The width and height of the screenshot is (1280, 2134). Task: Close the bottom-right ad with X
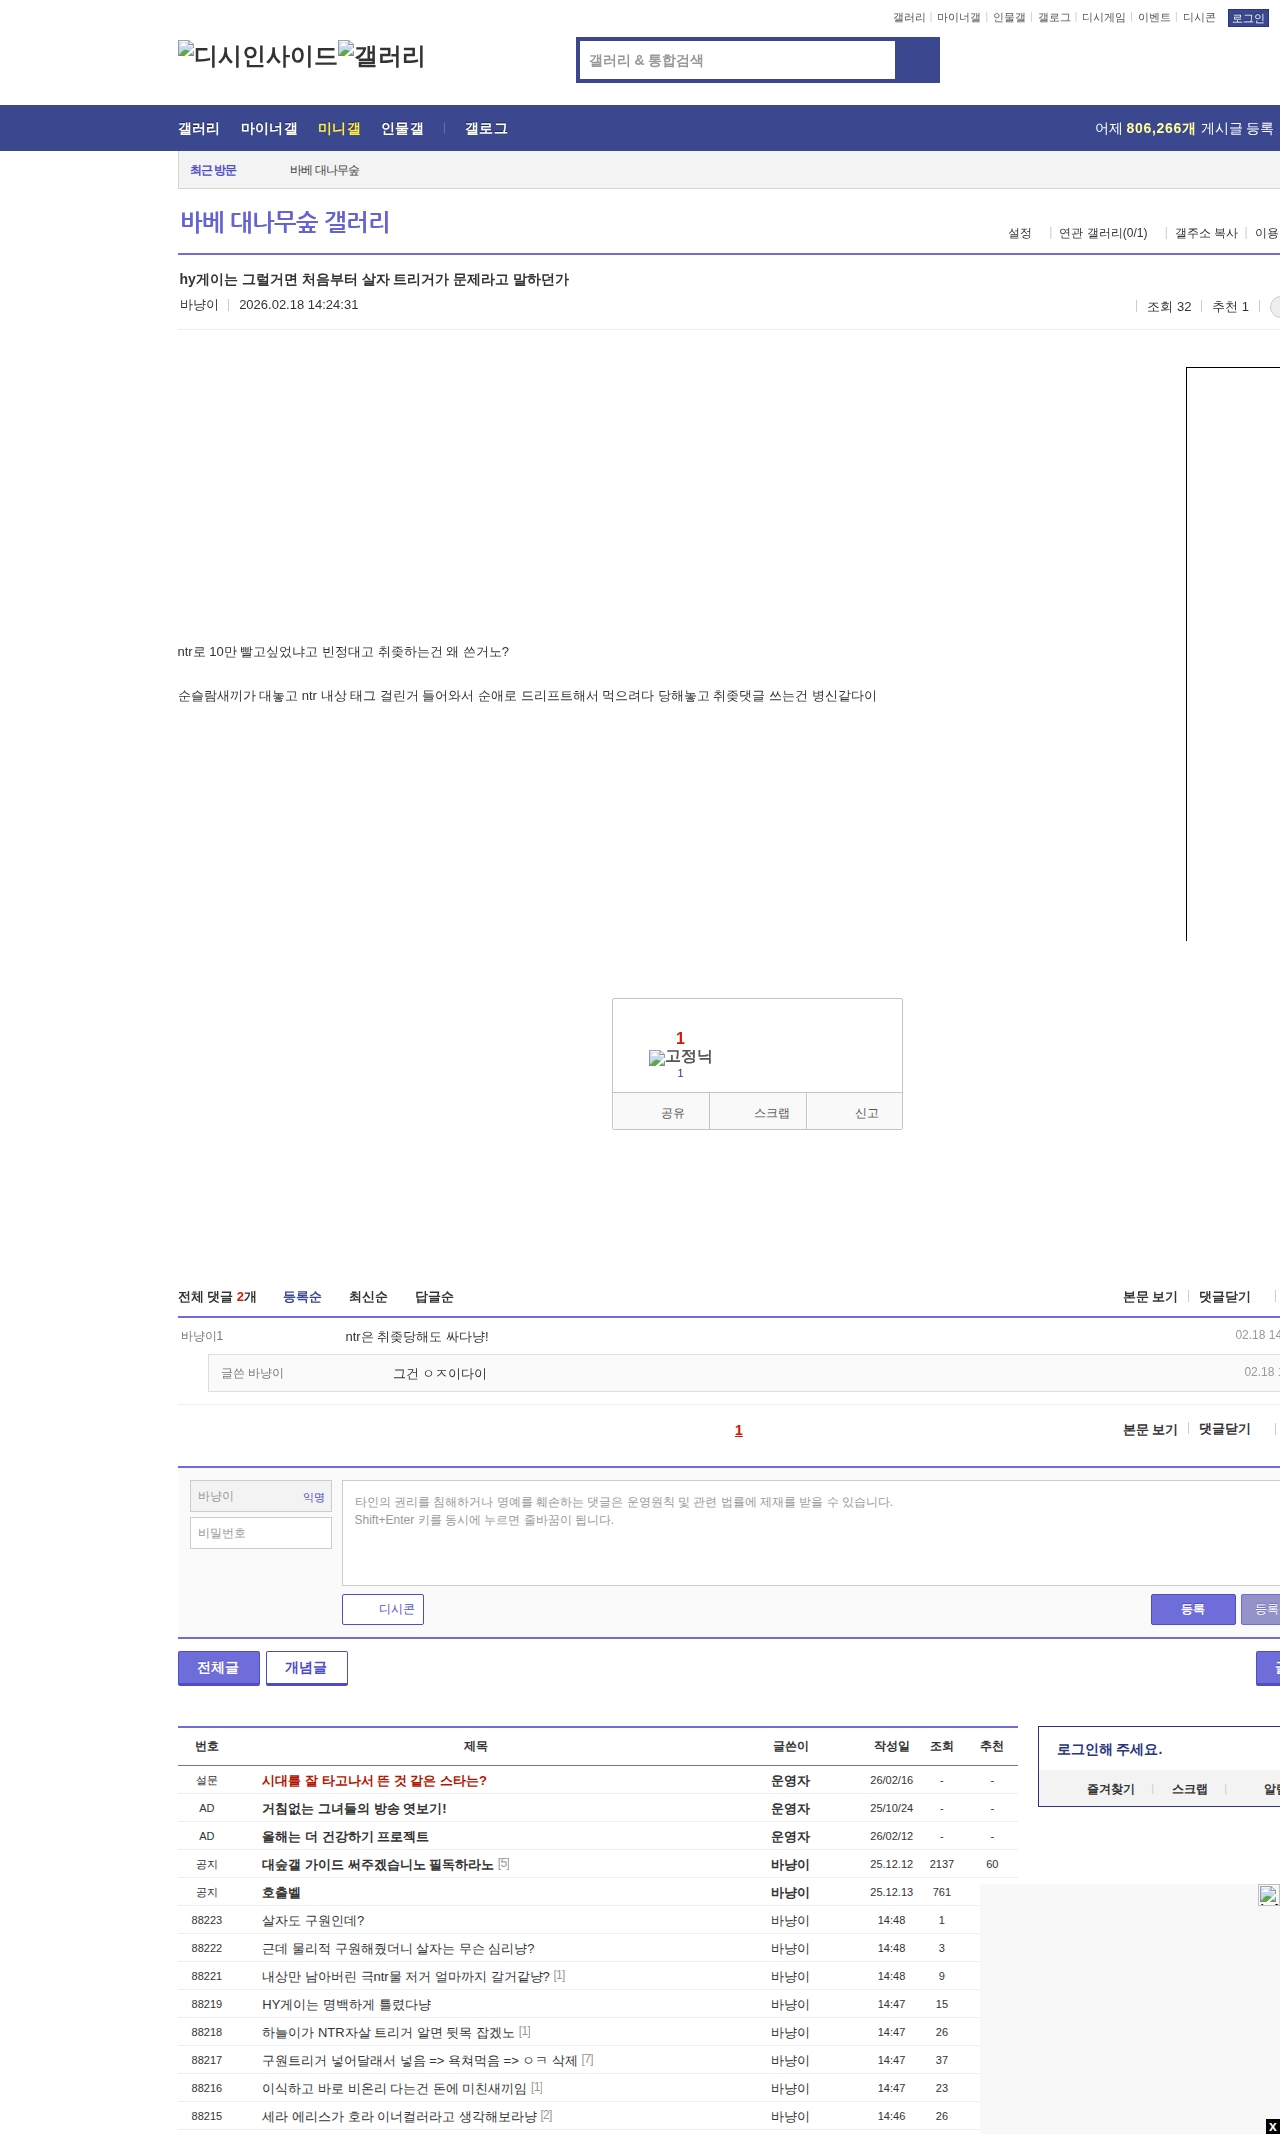tap(1272, 2126)
